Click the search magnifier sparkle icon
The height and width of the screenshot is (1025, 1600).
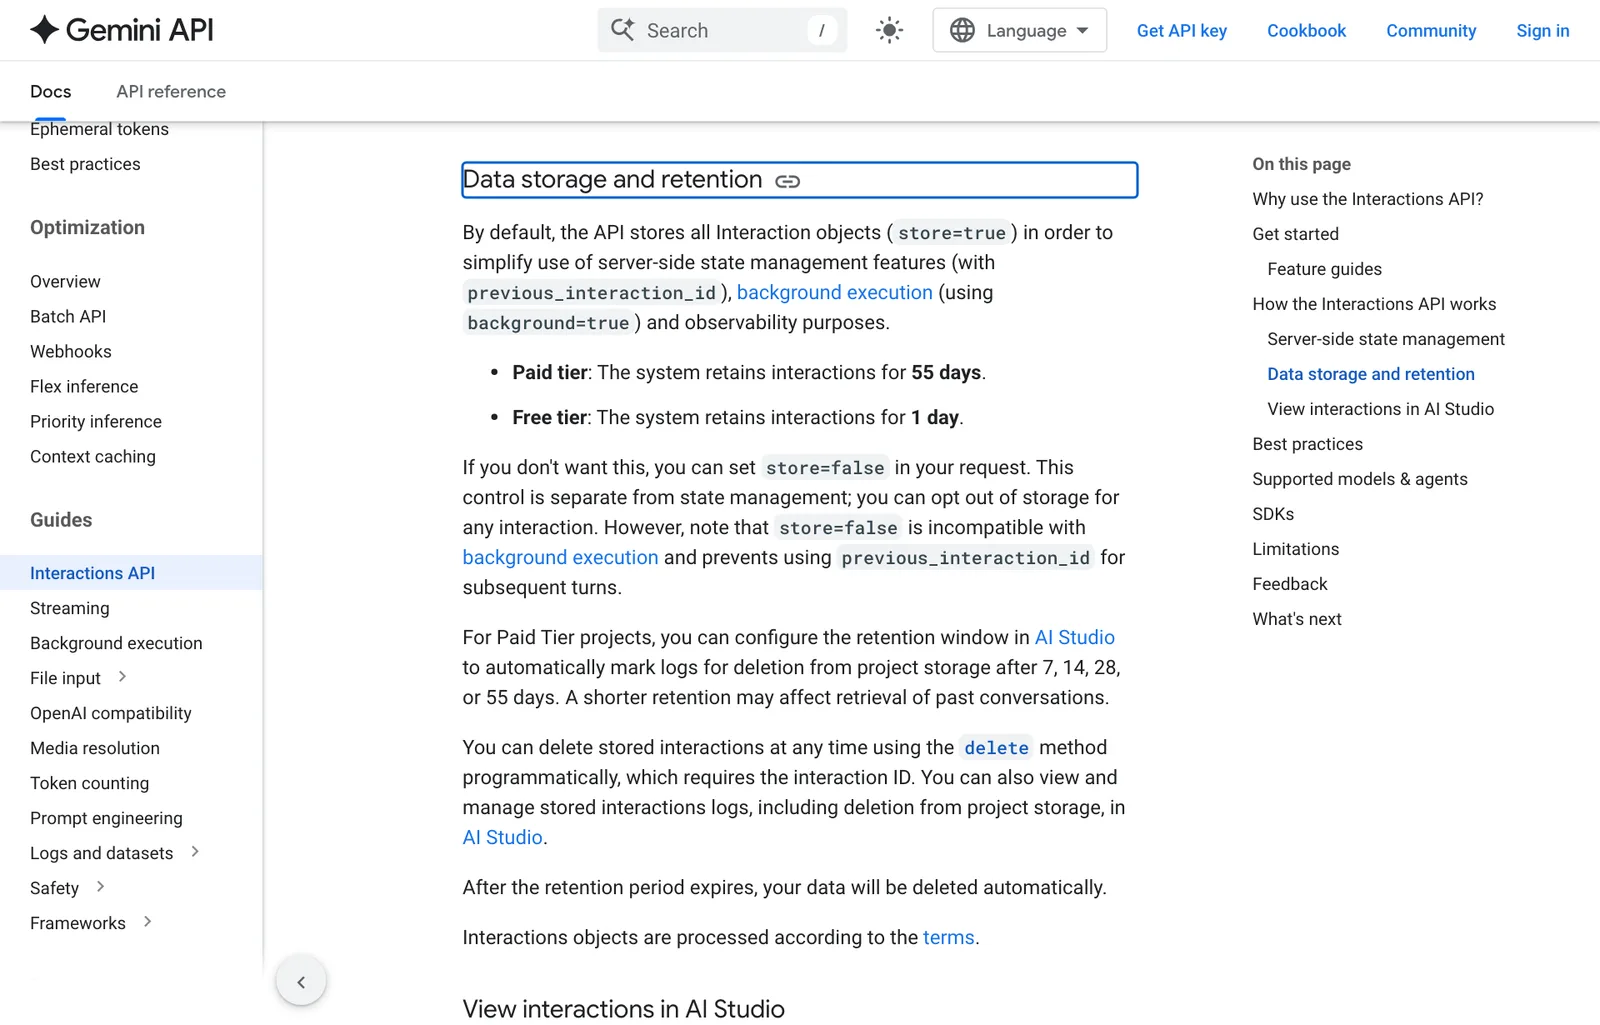pos(622,30)
